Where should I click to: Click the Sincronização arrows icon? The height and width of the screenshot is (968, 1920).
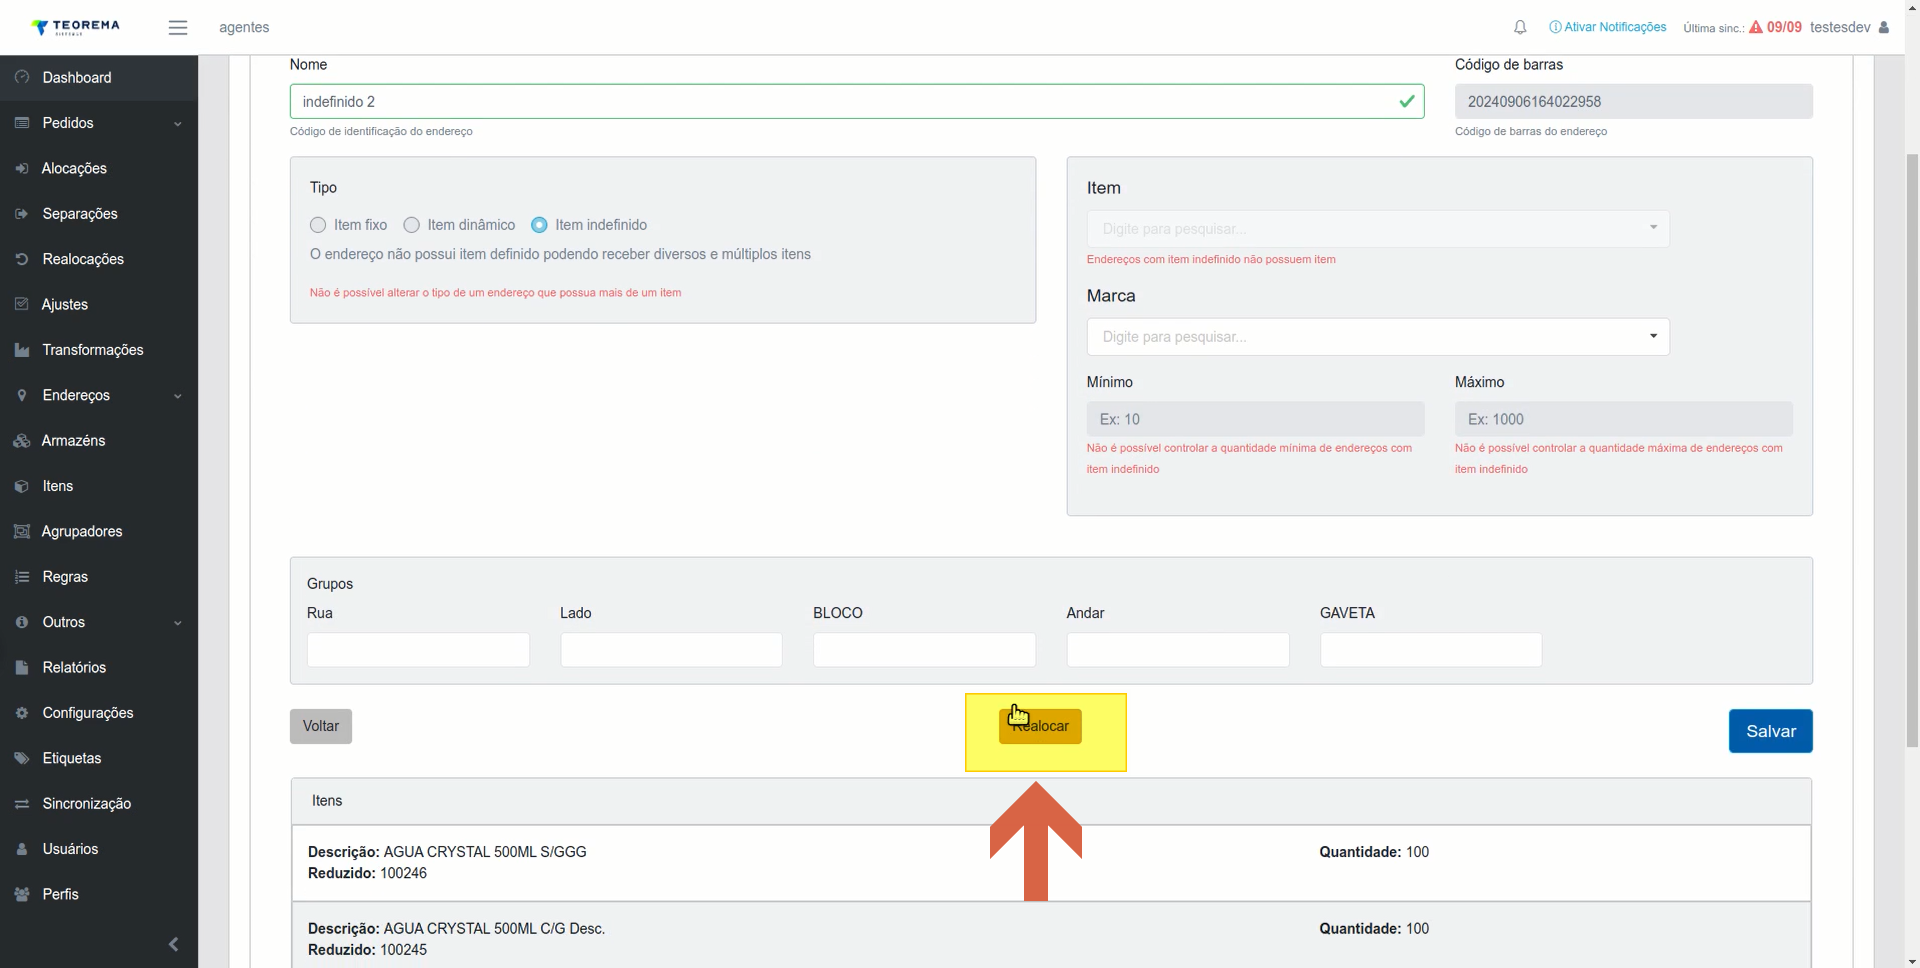click(x=21, y=804)
